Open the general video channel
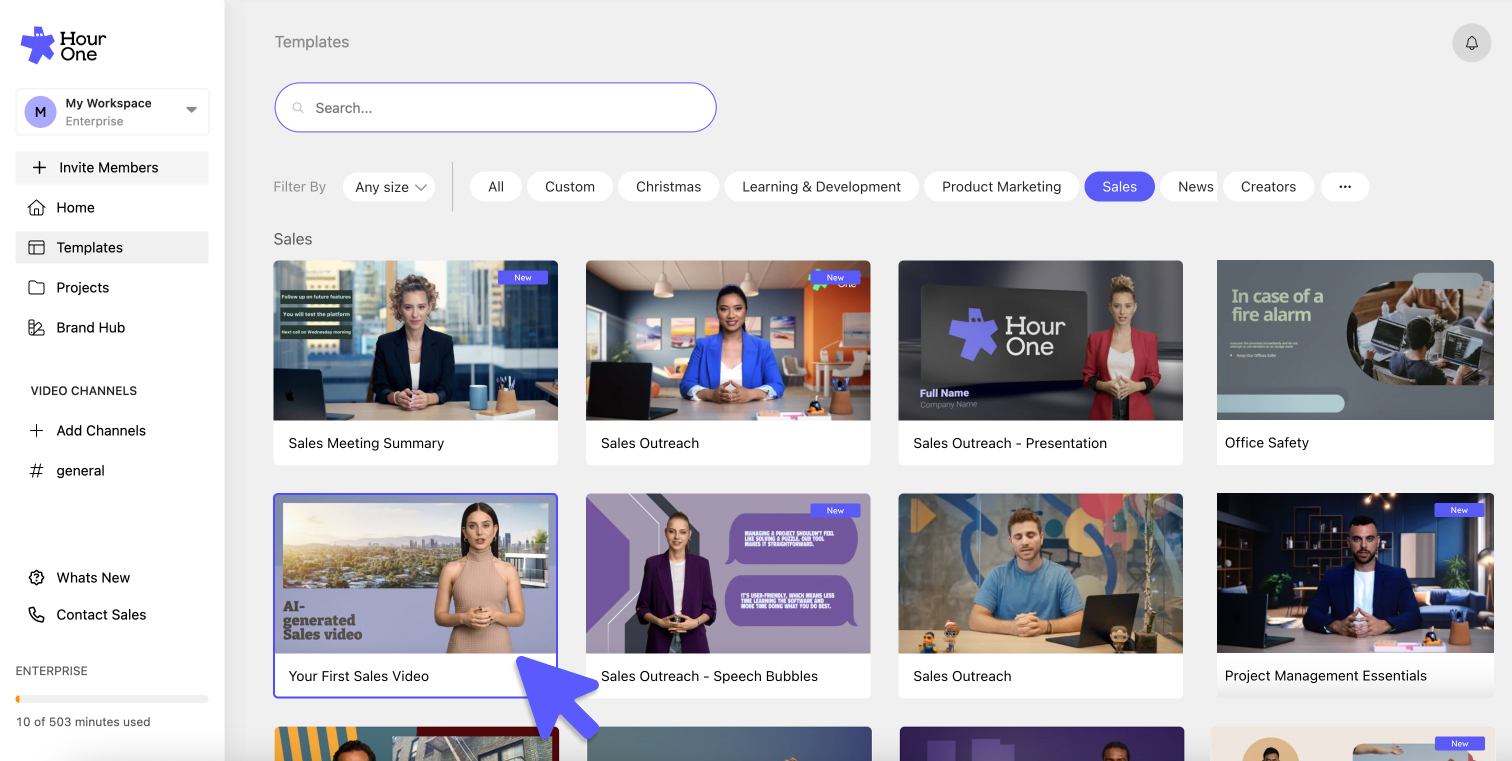1512x761 pixels. [x=80, y=471]
